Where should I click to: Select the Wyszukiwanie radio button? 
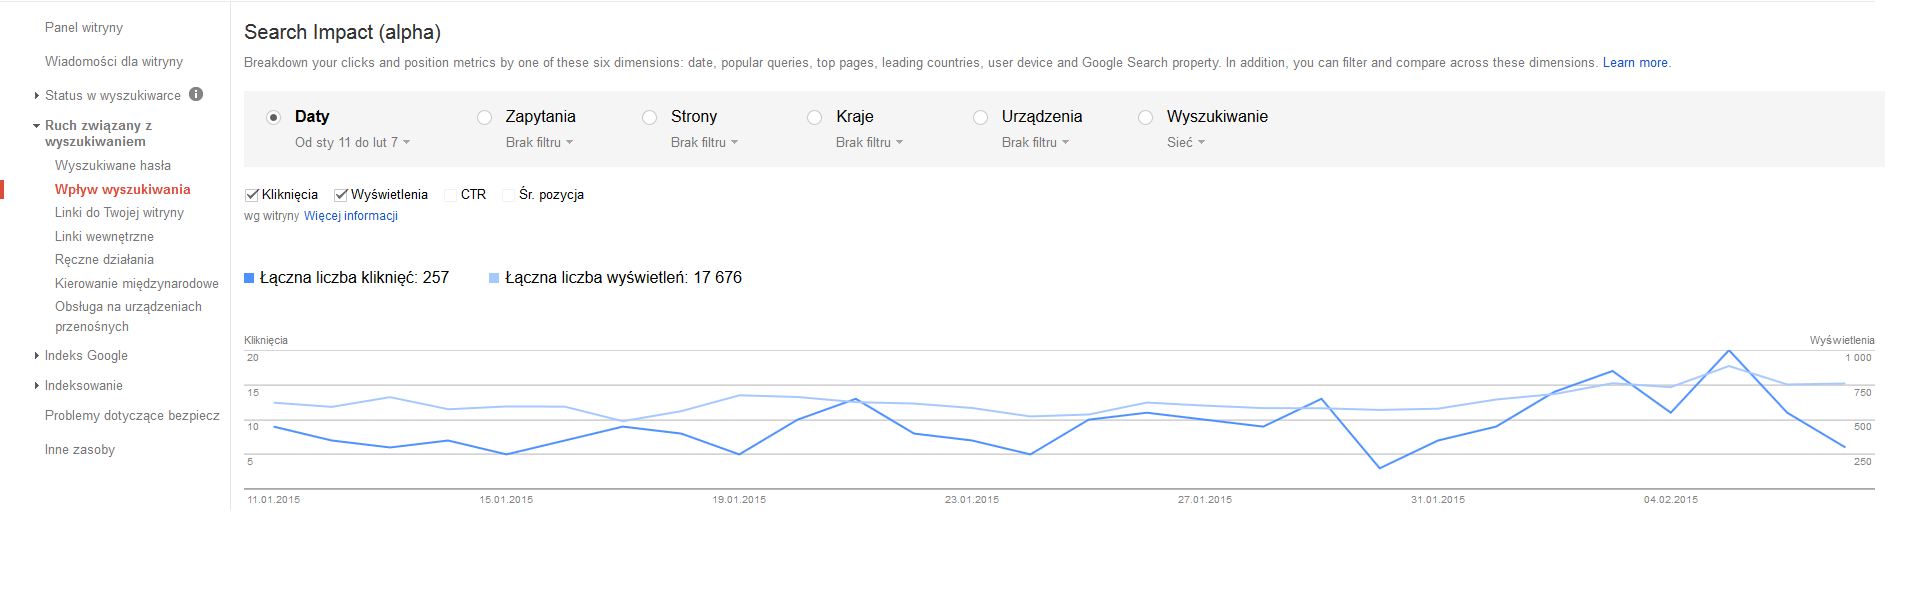pyautogui.click(x=1145, y=117)
